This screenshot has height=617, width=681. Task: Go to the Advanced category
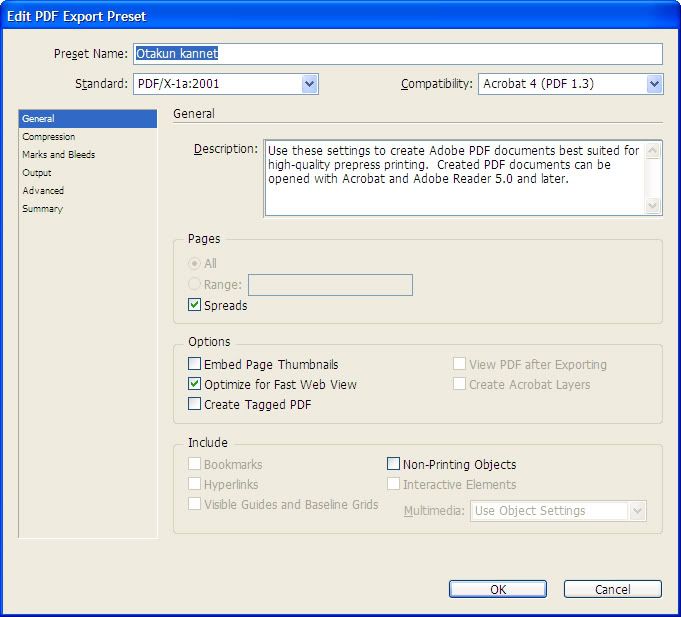[87, 191]
